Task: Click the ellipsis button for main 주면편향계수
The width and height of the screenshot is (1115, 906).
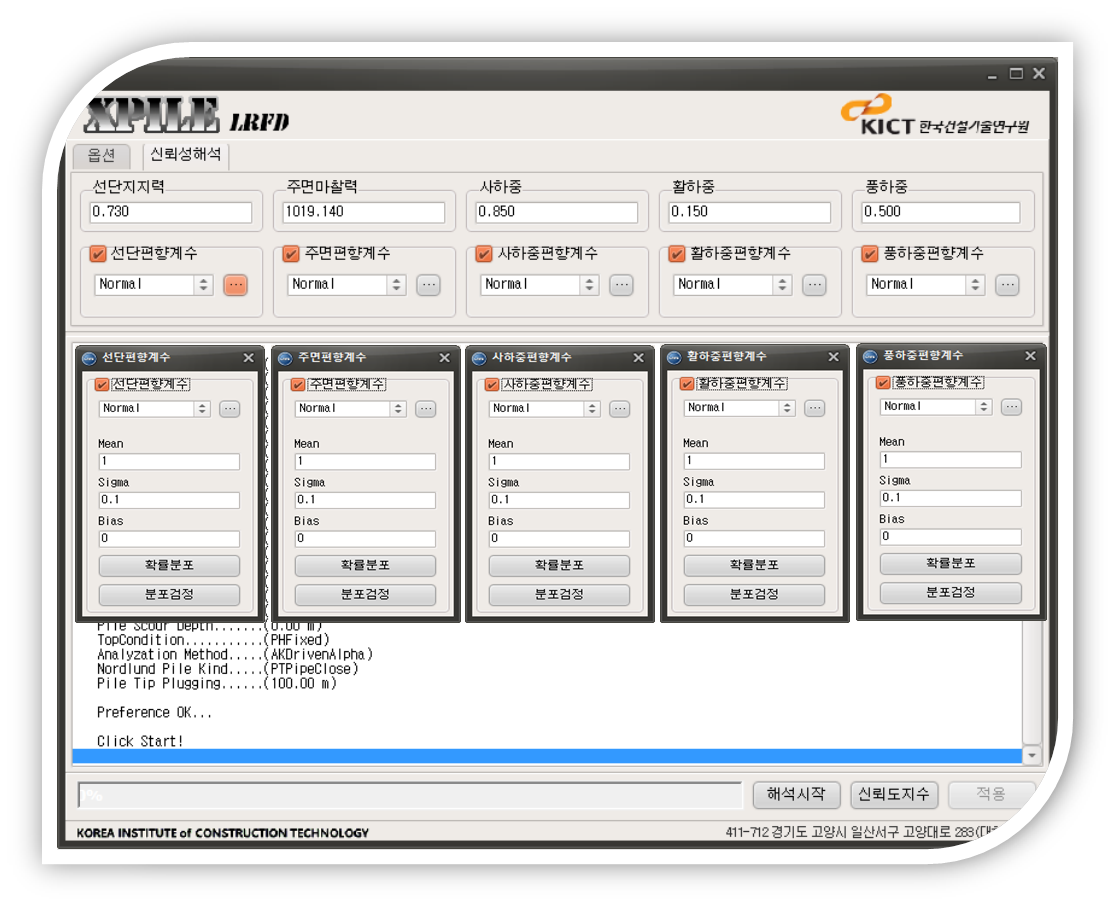Action: tap(428, 285)
